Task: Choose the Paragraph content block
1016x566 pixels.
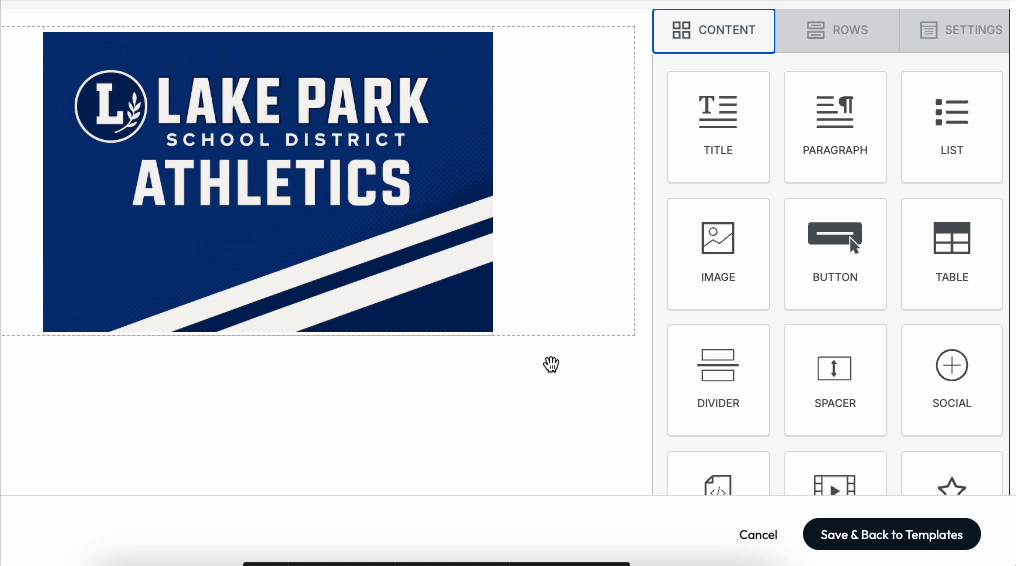Action: [835, 126]
